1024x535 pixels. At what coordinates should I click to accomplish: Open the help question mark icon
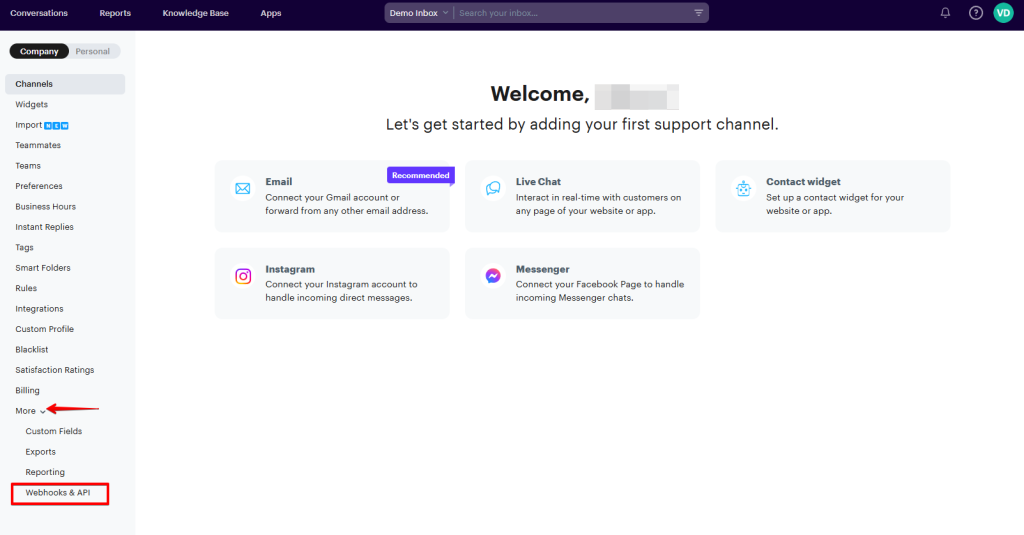976,13
